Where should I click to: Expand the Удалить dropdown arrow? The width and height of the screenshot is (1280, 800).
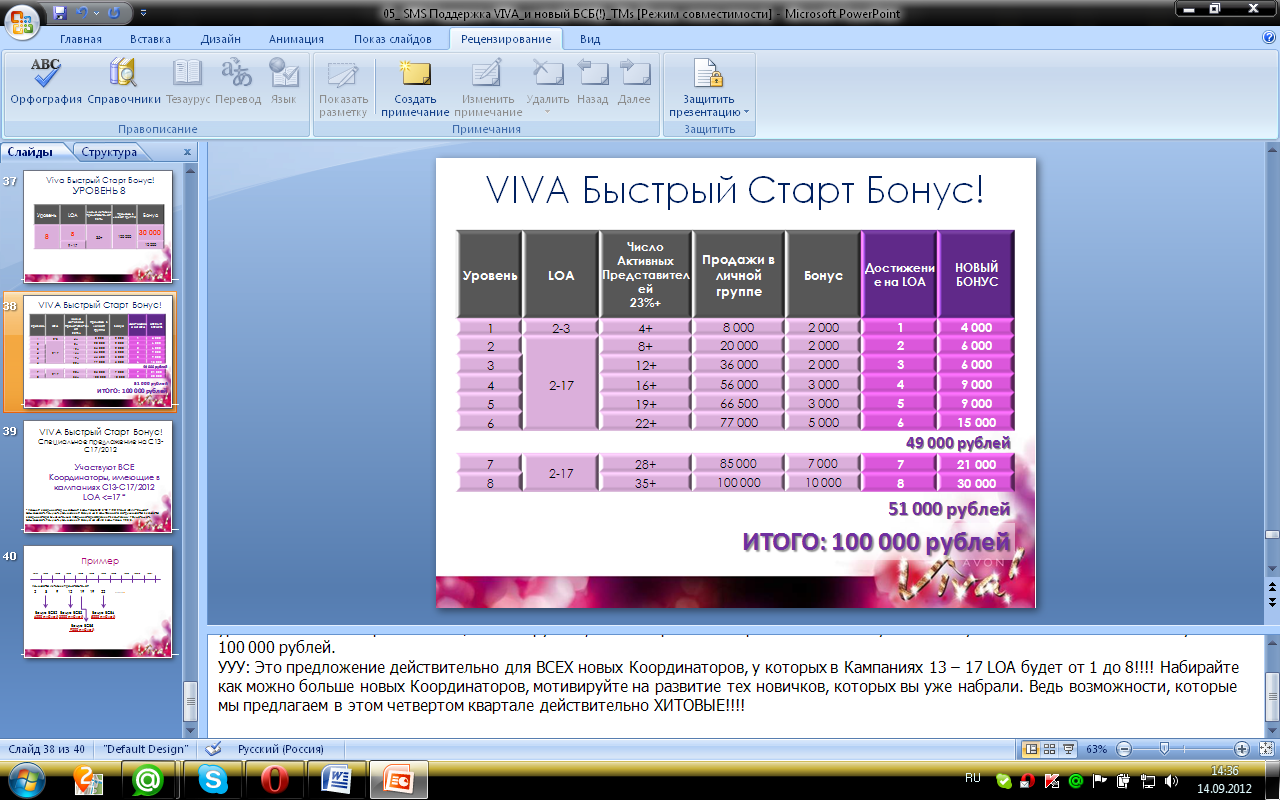(x=548, y=112)
